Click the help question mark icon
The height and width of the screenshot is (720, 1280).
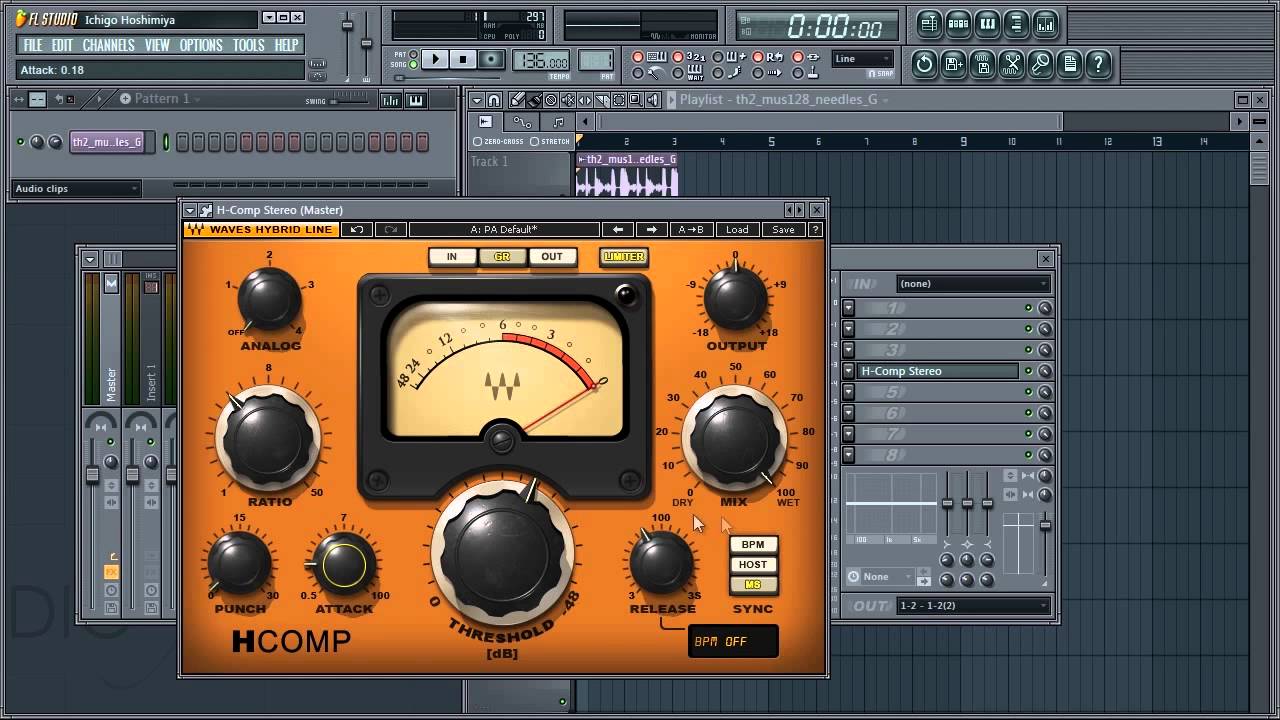1099,65
